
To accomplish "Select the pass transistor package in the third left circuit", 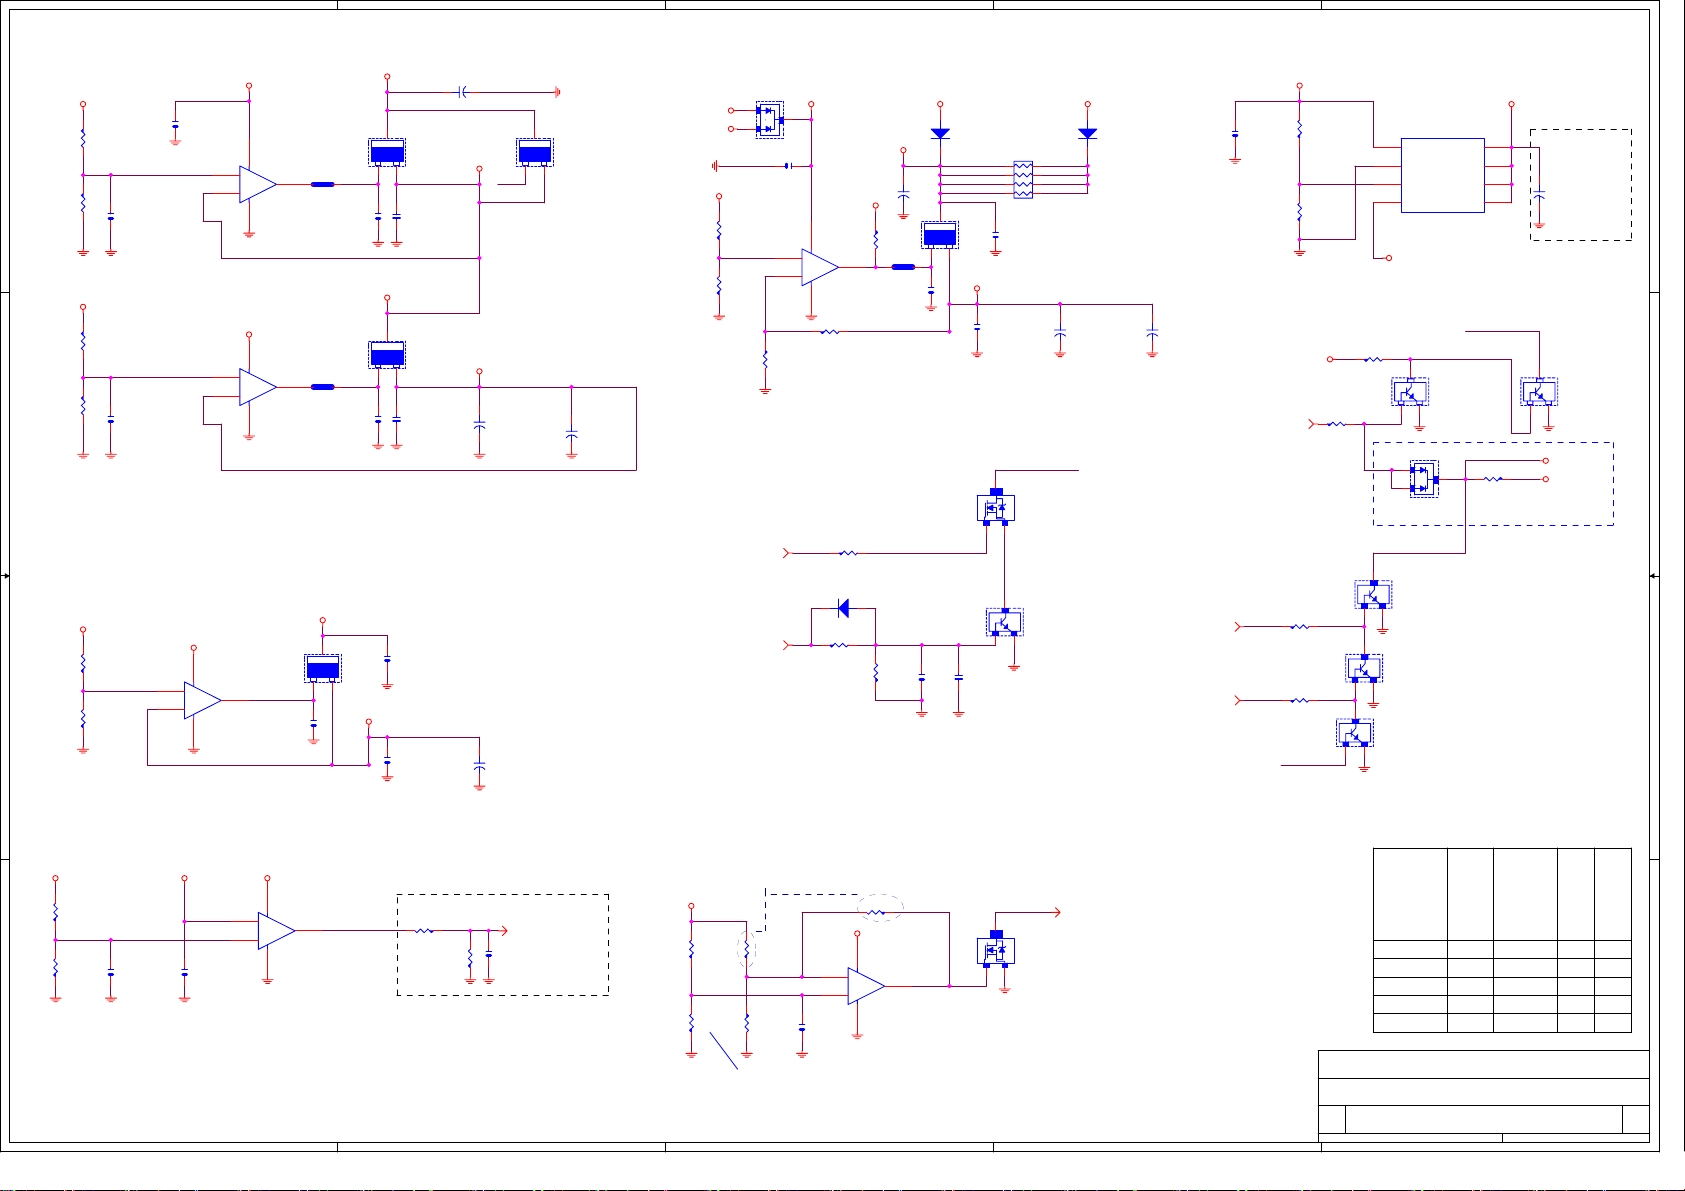I will 323,669.
